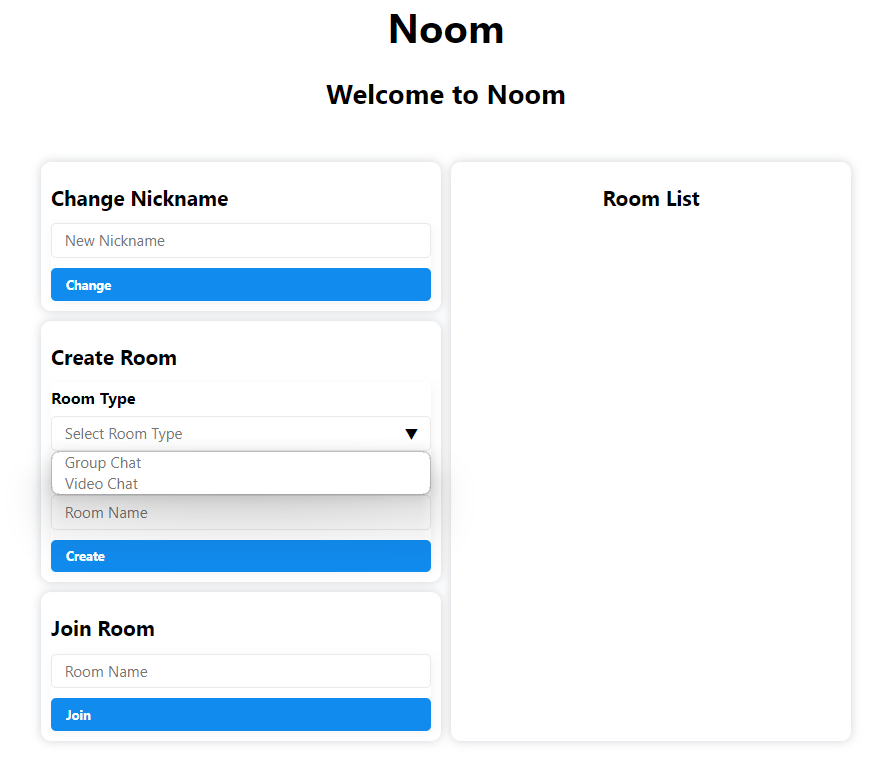Click the Room Type label
Image resolution: width=890 pixels, height=760 pixels.
[x=93, y=399]
